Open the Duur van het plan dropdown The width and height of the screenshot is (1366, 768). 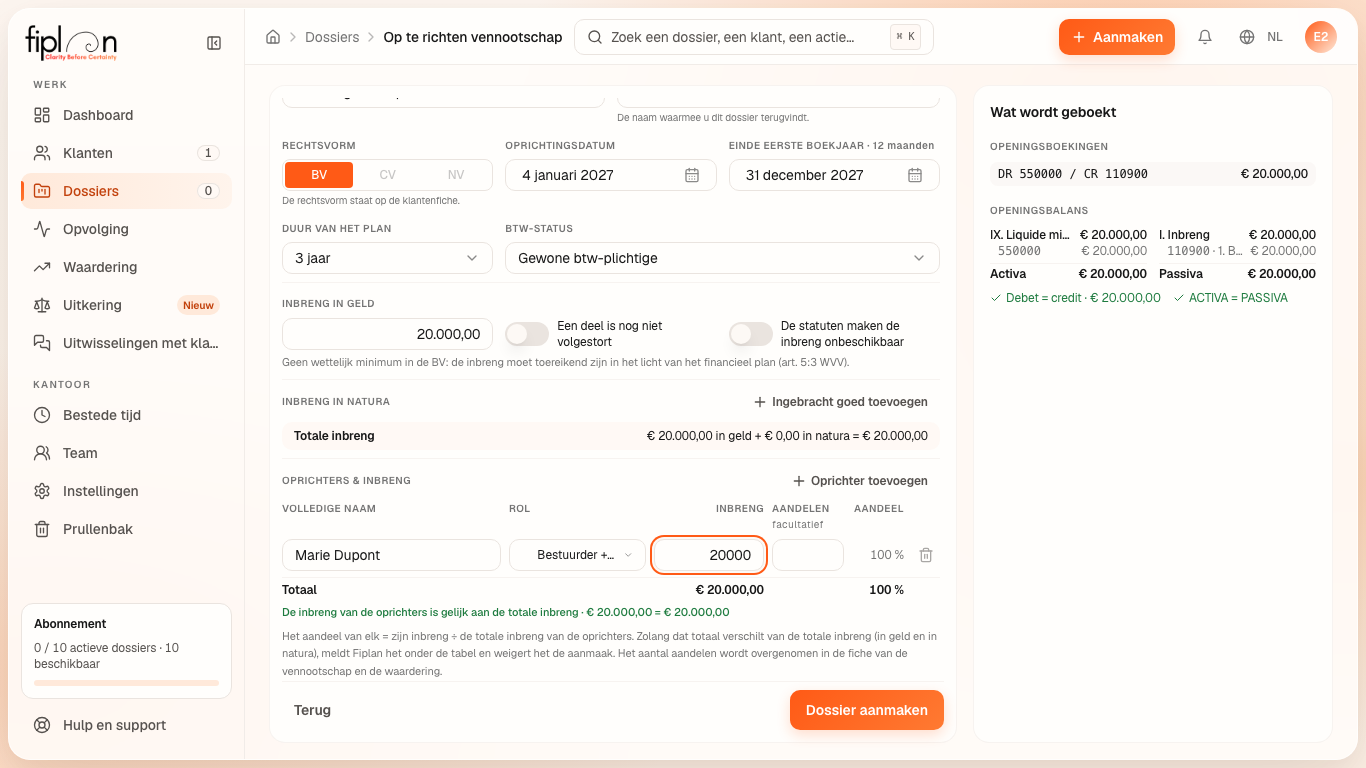coord(387,258)
